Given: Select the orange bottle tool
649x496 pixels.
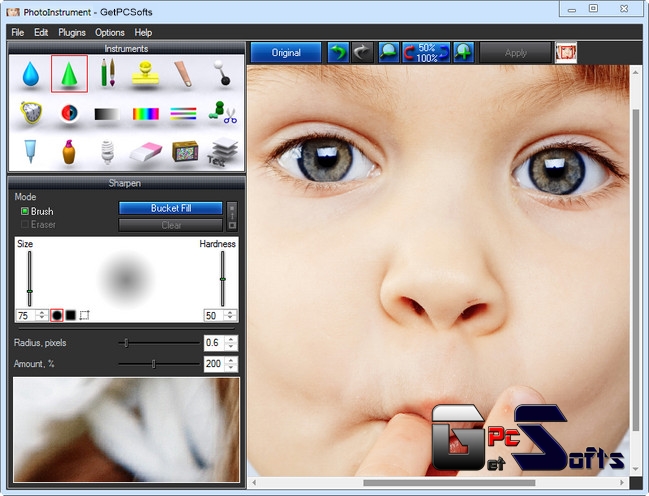Looking at the screenshot, I should coord(69,152).
